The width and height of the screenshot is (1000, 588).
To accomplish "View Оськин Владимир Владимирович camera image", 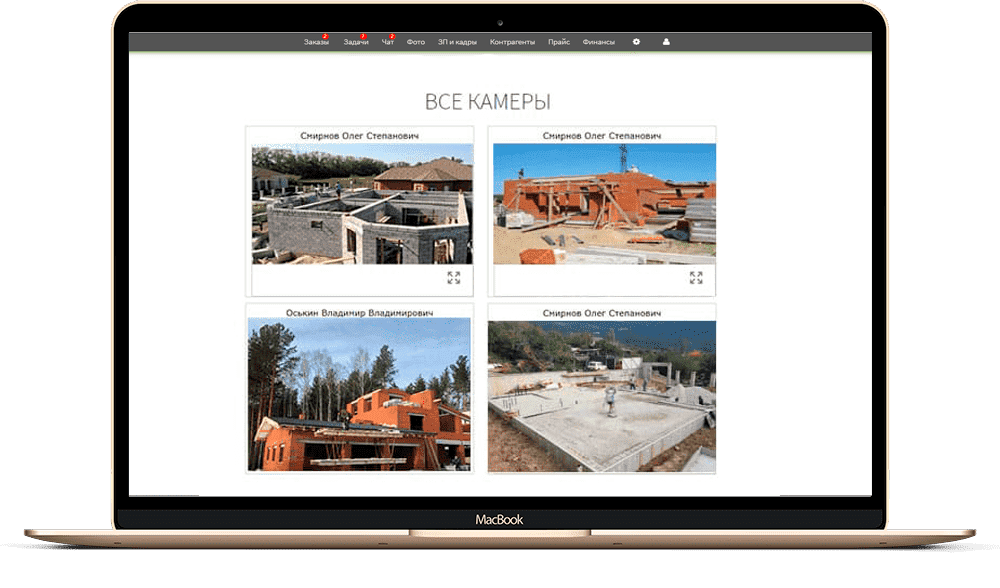I will 358,395.
